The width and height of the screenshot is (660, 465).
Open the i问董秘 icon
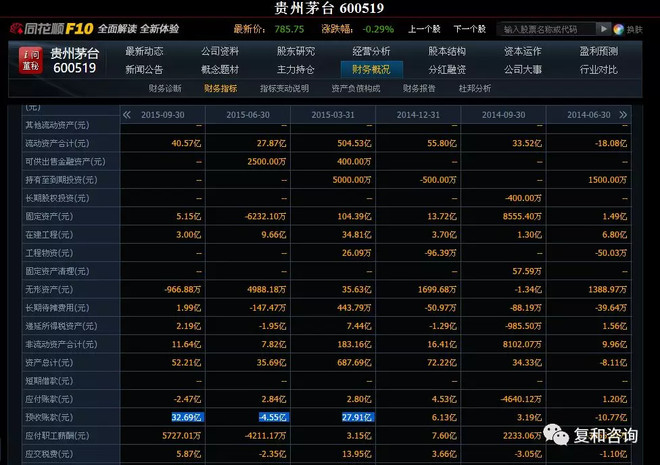point(31,60)
